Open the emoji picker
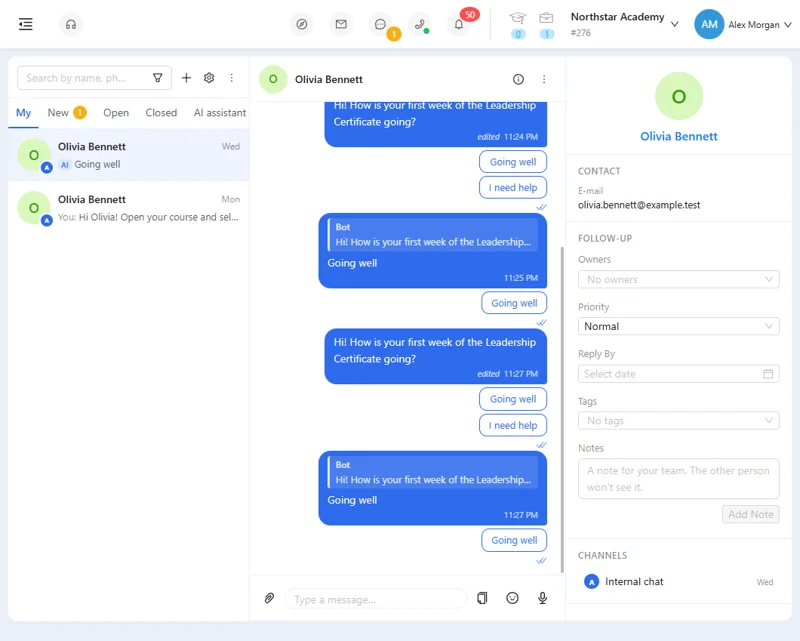Image resolution: width=800 pixels, height=641 pixels. [512, 598]
